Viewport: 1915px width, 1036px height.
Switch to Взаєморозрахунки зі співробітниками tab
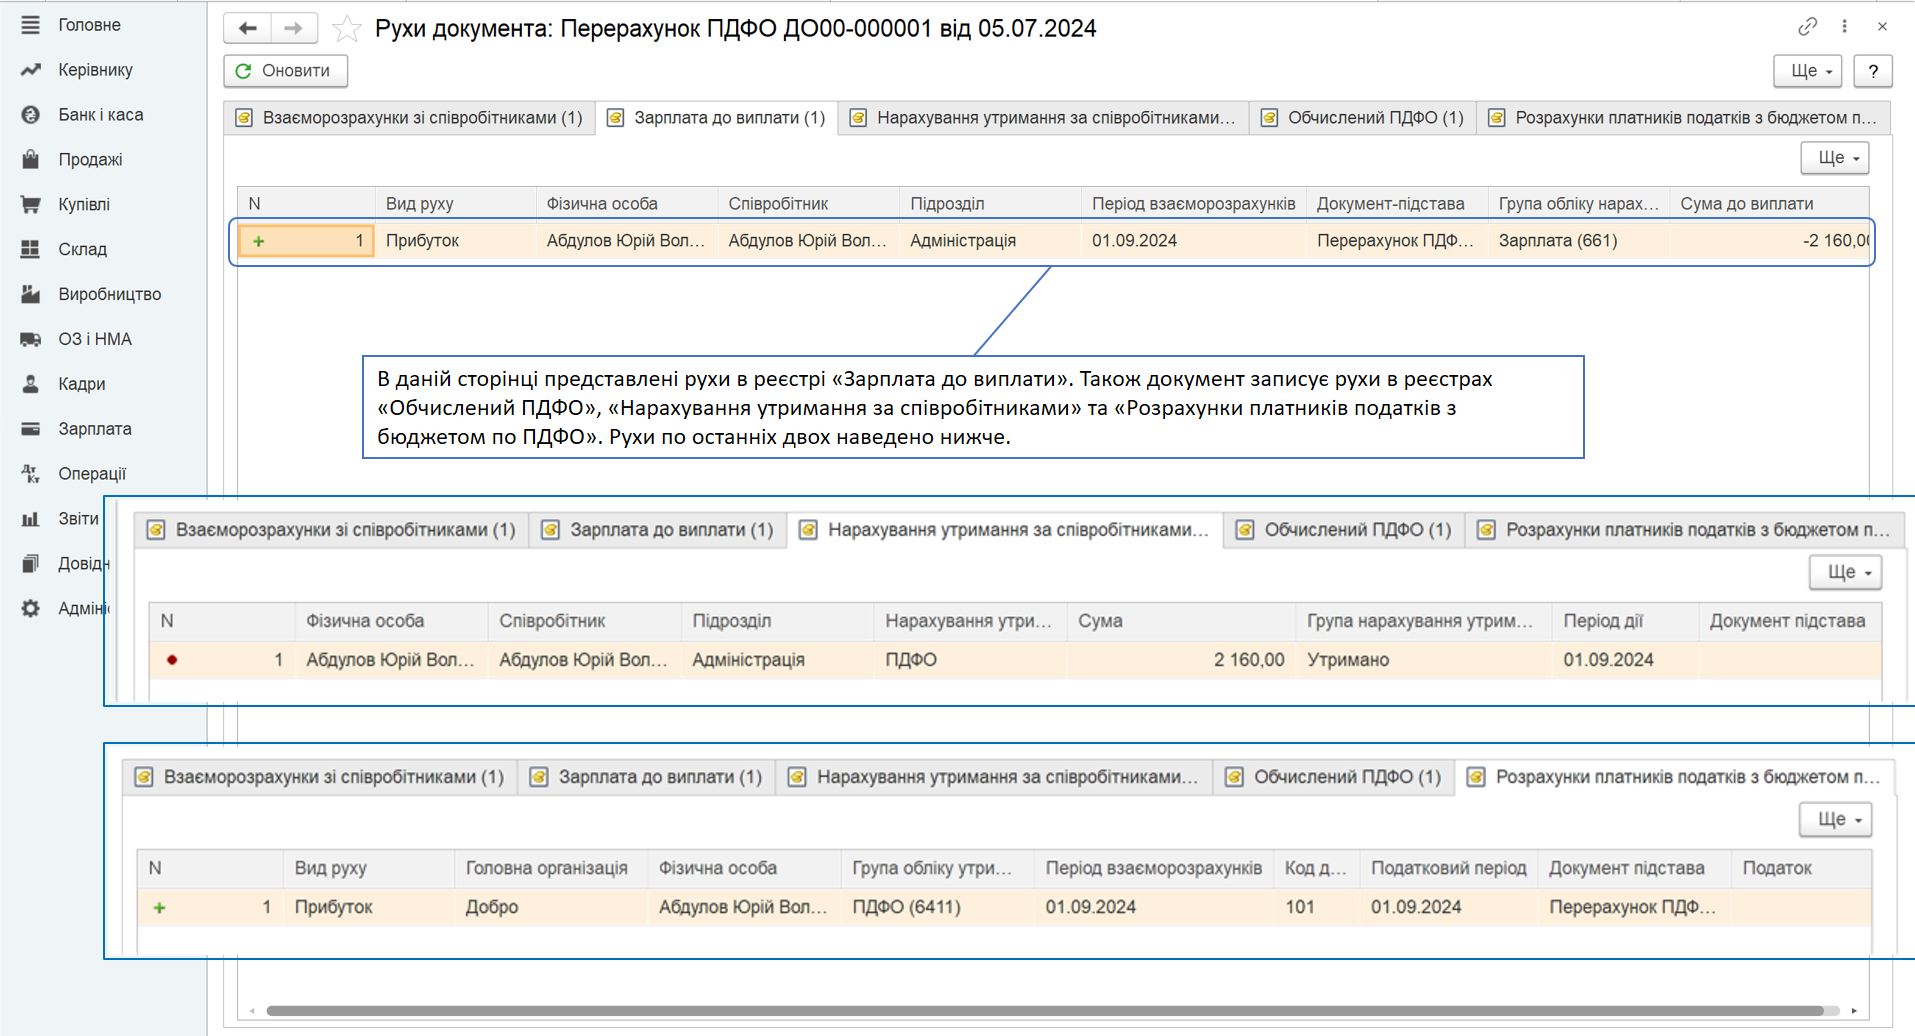409,118
